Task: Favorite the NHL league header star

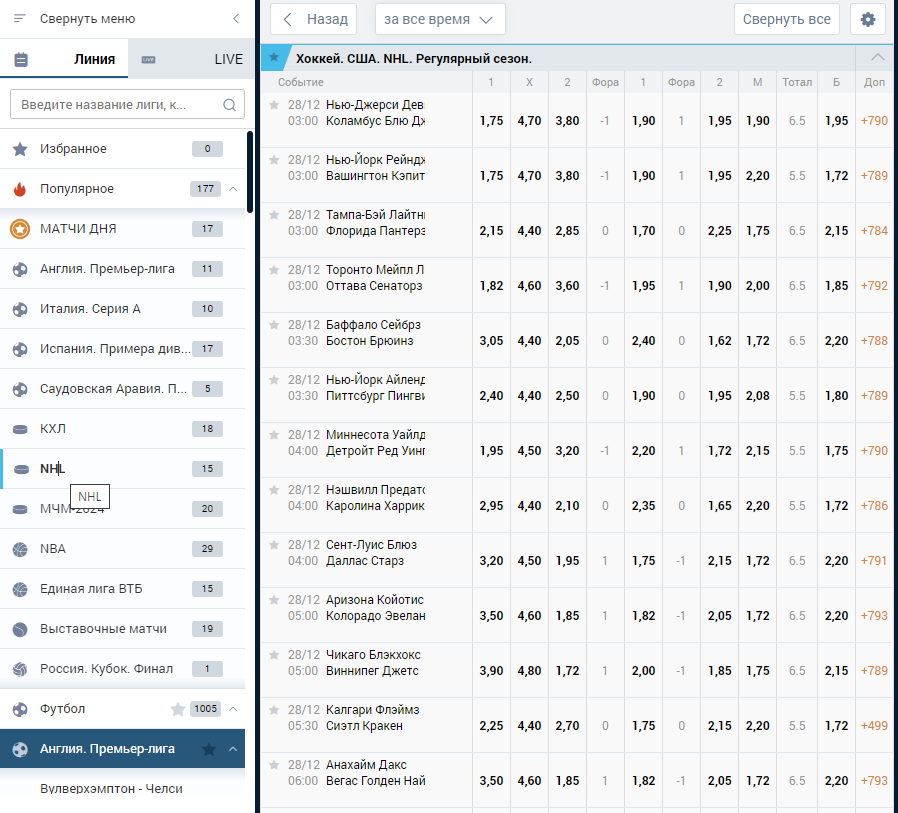Action: (x=274, y=57)
